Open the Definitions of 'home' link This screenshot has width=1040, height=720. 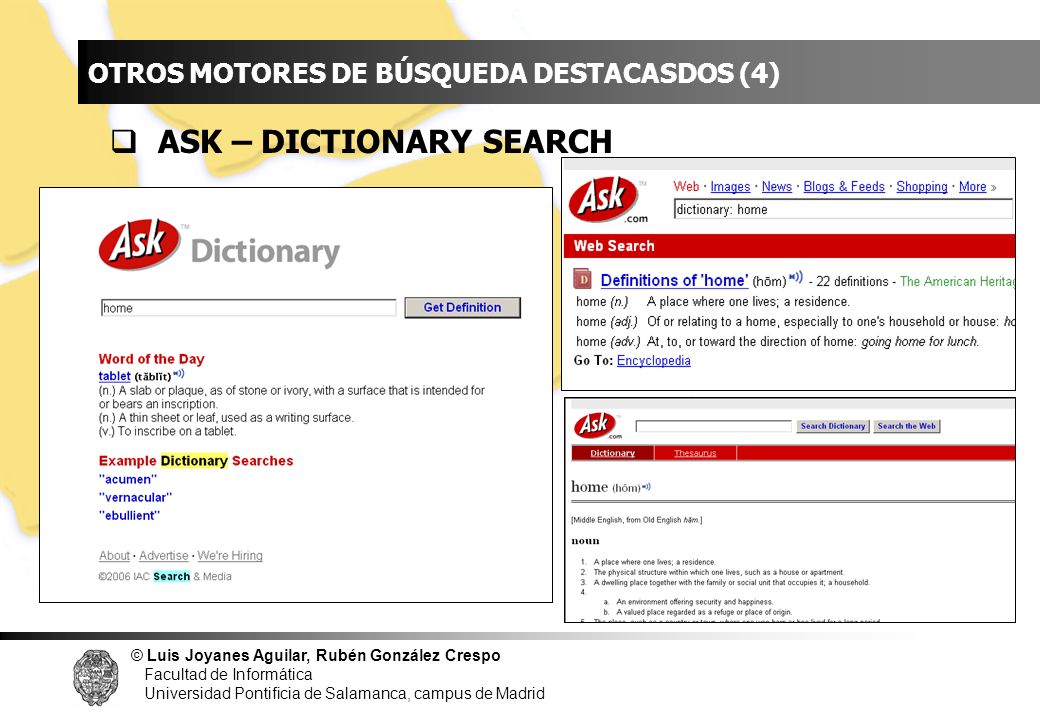[x=675, y=280]
